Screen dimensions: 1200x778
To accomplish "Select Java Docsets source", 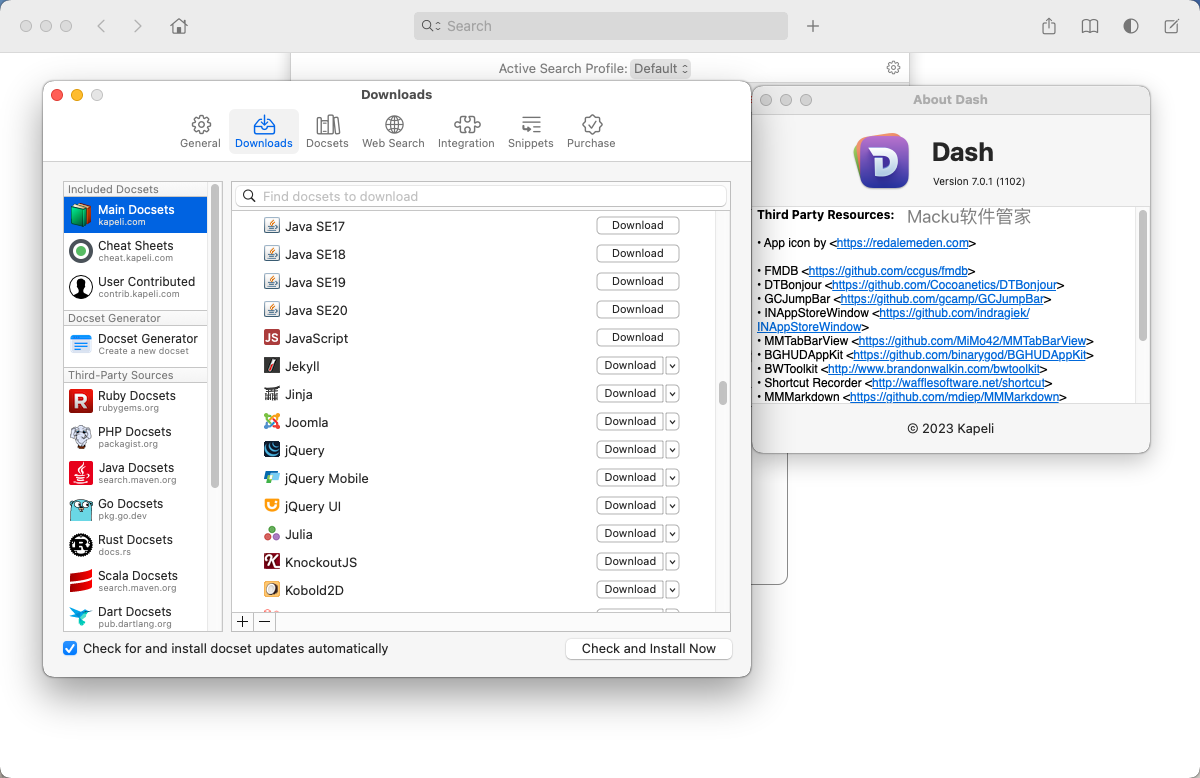I will [135, 473].
